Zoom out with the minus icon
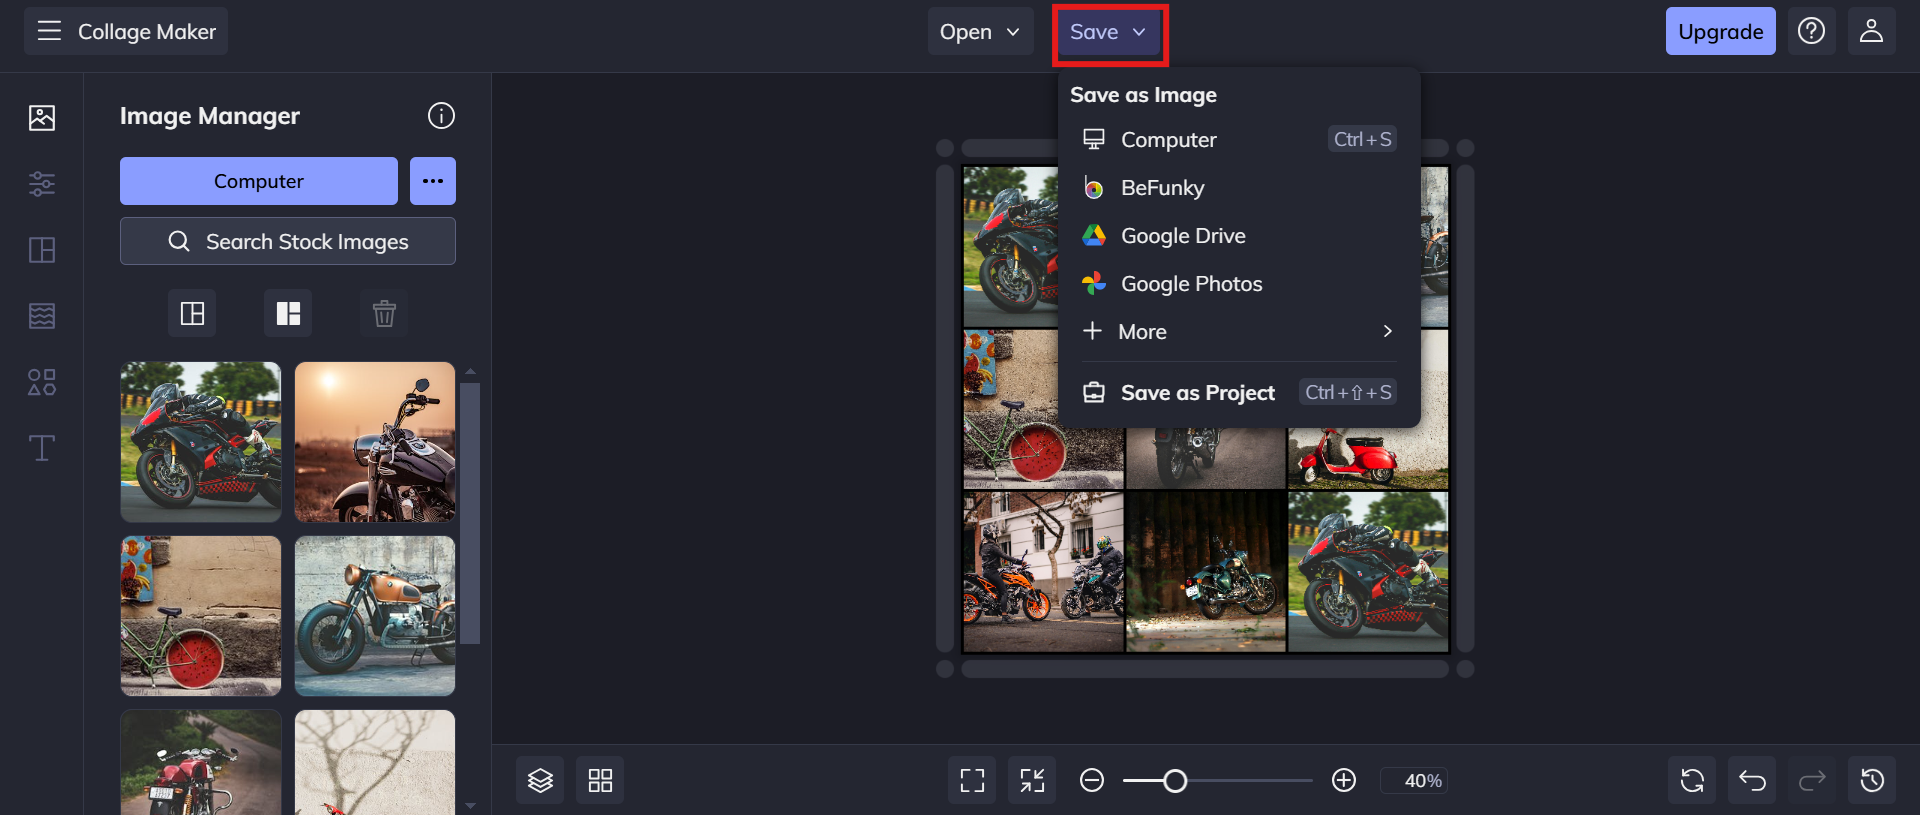Viewport: 1920px width, 815px height. [x=1092, y=780]
